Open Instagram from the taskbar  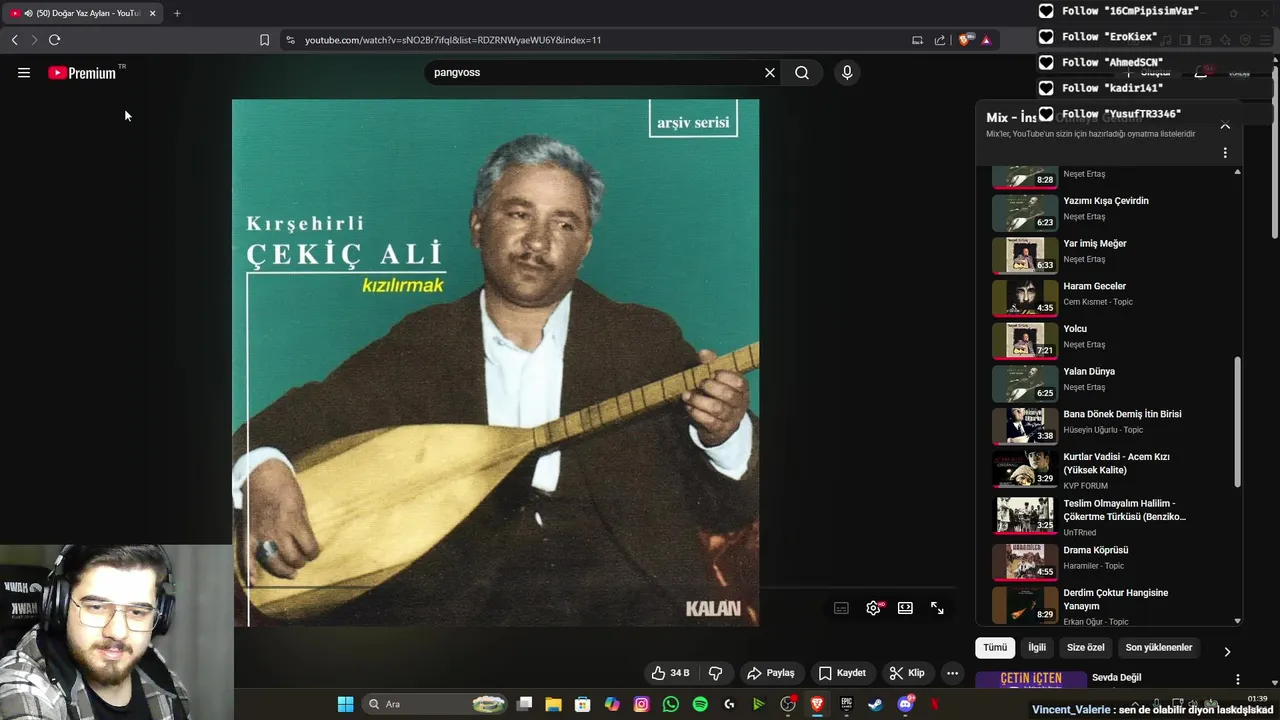[642, 704]
